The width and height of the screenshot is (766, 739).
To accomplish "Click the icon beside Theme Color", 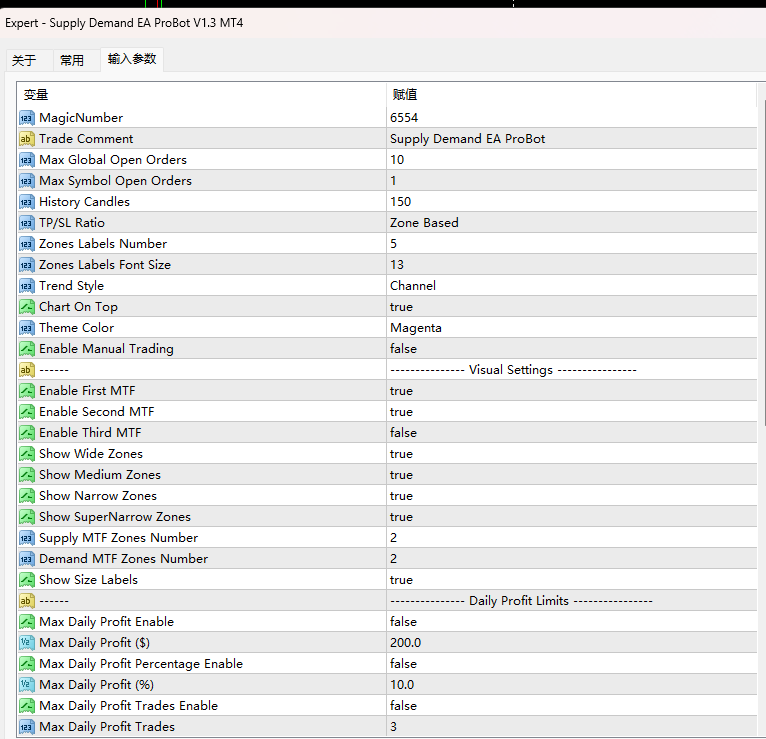I will (x=27, y=328).
